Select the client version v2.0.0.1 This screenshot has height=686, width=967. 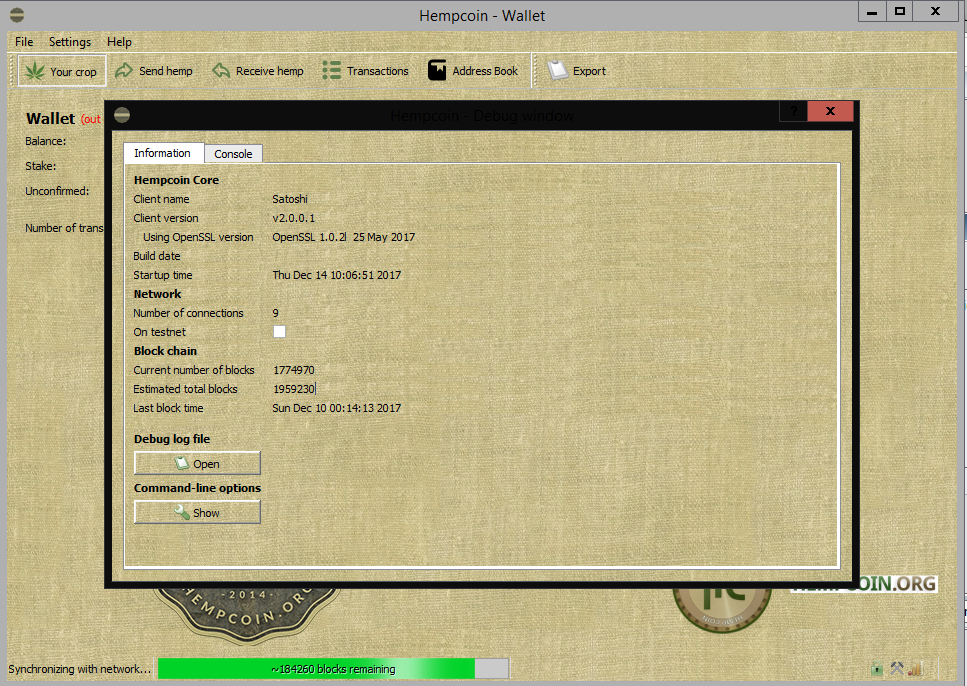pos(294,218)
